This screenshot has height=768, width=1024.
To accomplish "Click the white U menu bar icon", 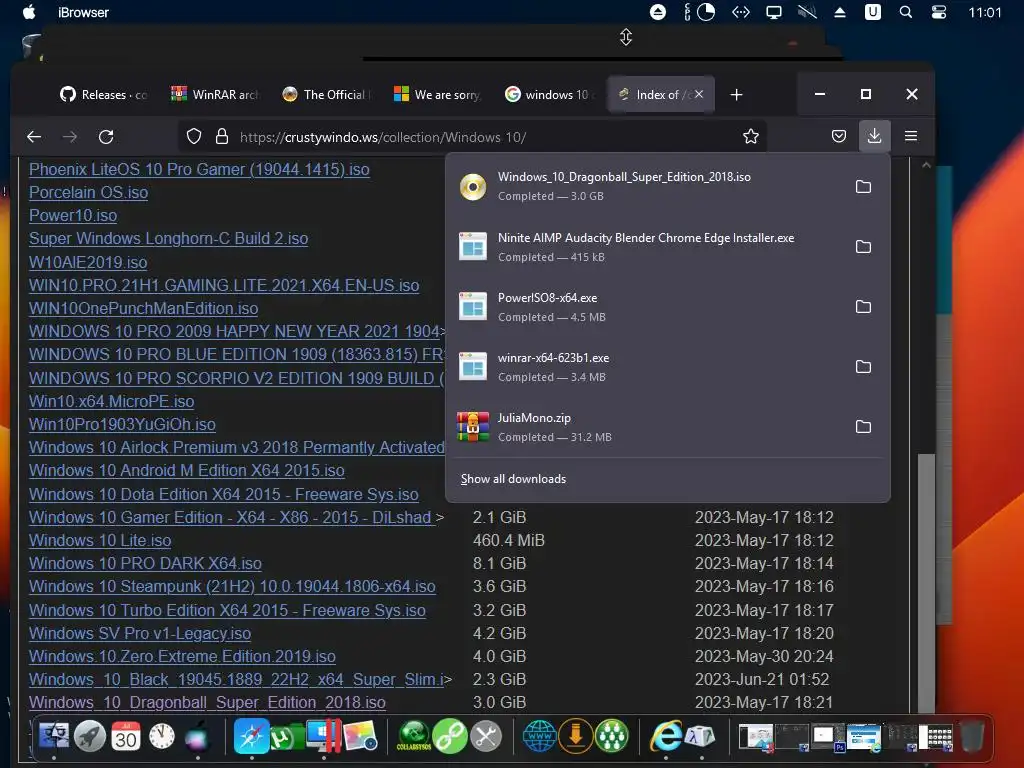I will tap(872, 12).
